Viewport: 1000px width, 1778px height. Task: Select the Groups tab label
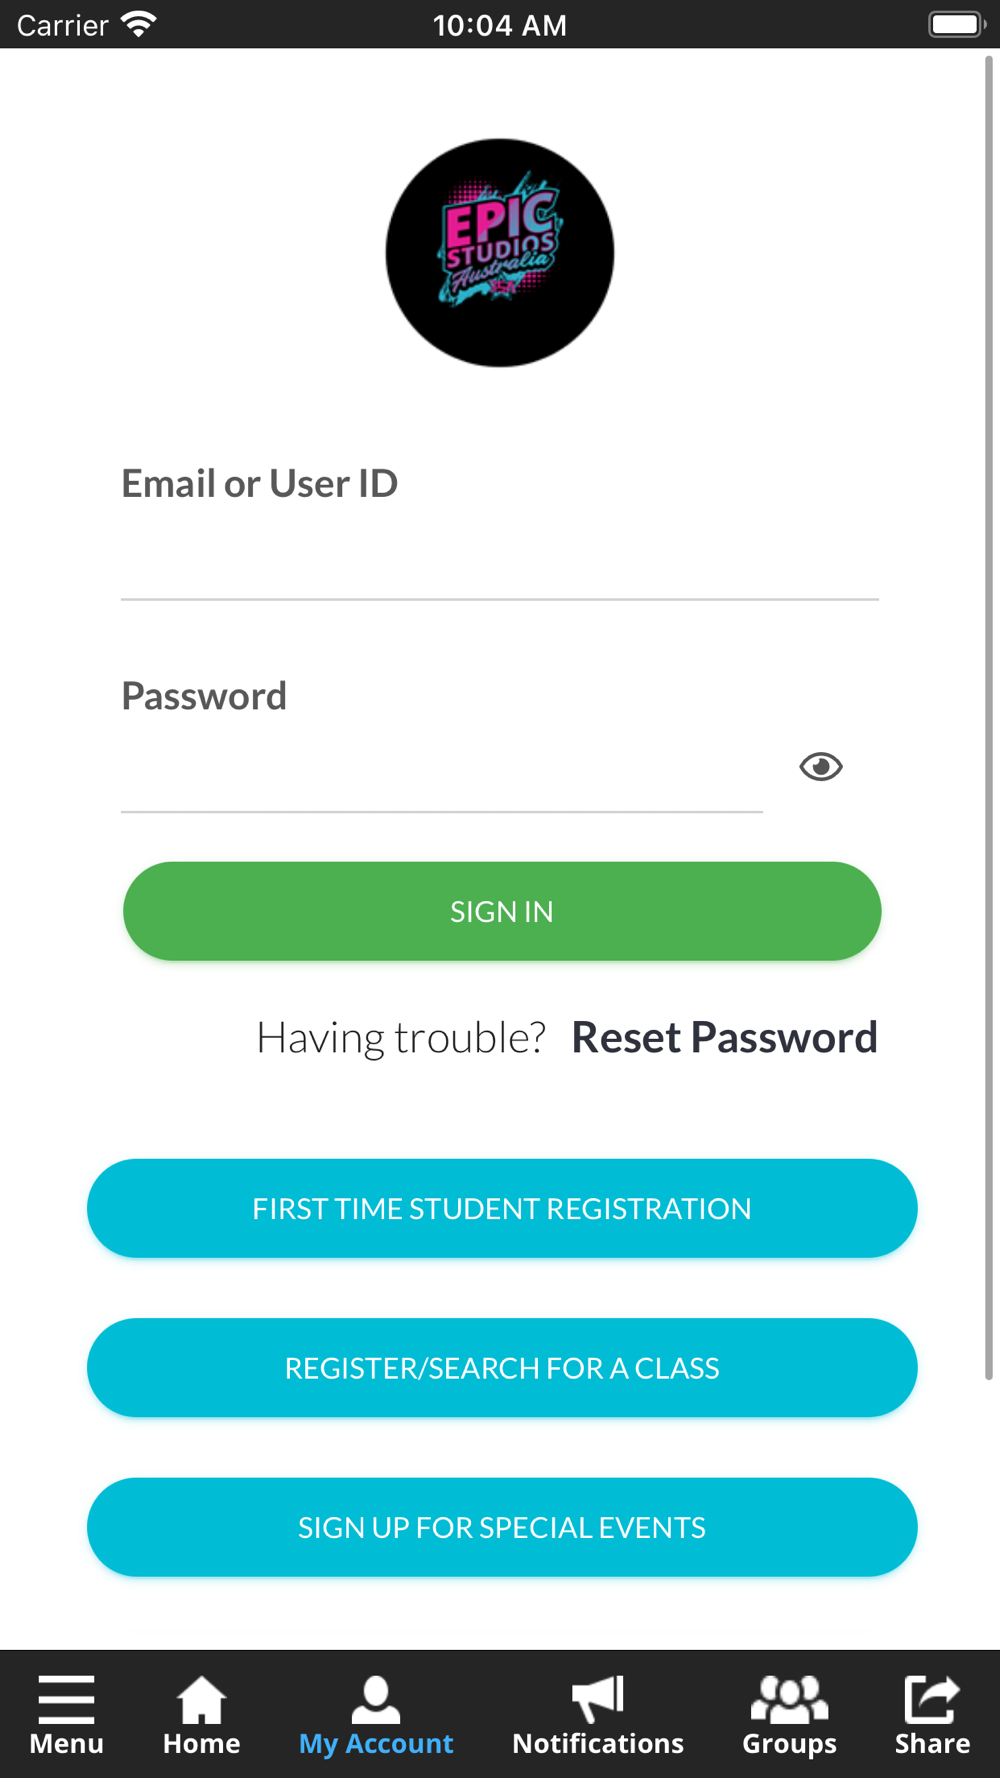point(789,1744)
